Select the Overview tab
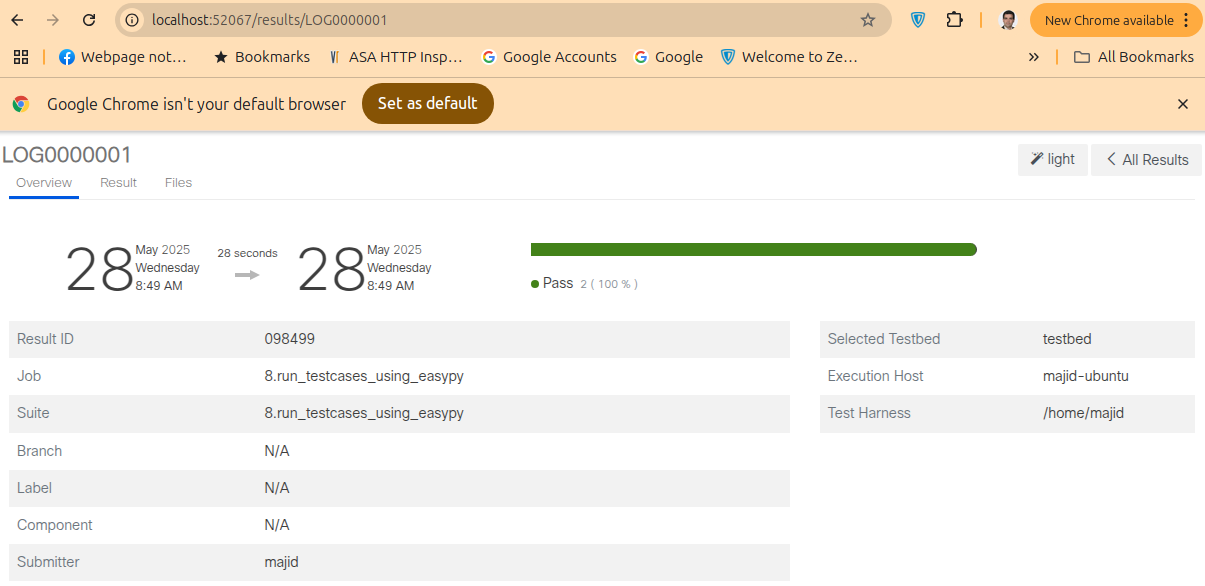 44,183
